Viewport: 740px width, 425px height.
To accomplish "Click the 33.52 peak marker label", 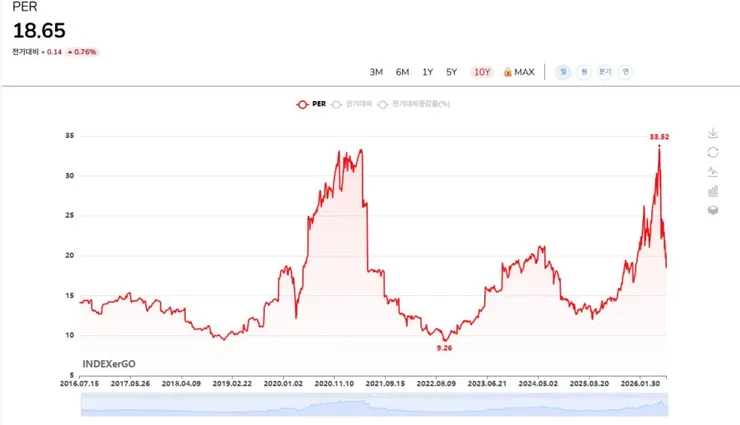I will (659, 137).
